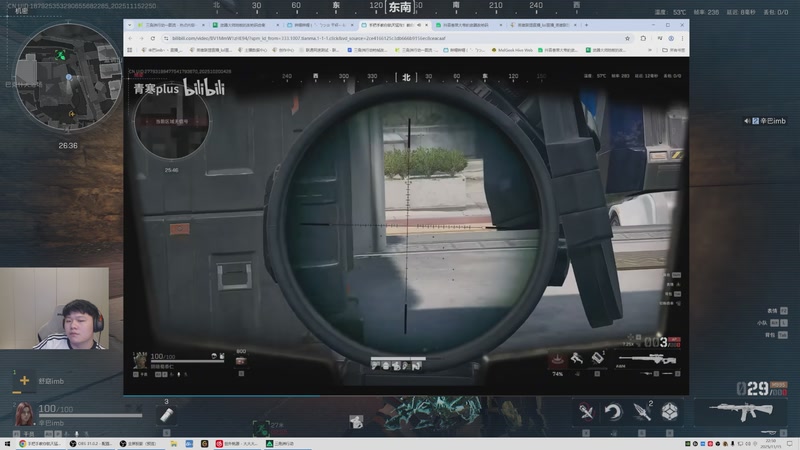Click the circular arrow ability icon
Image resolution: width=800 pixels, height=450 pixels.
pos(614,412)
